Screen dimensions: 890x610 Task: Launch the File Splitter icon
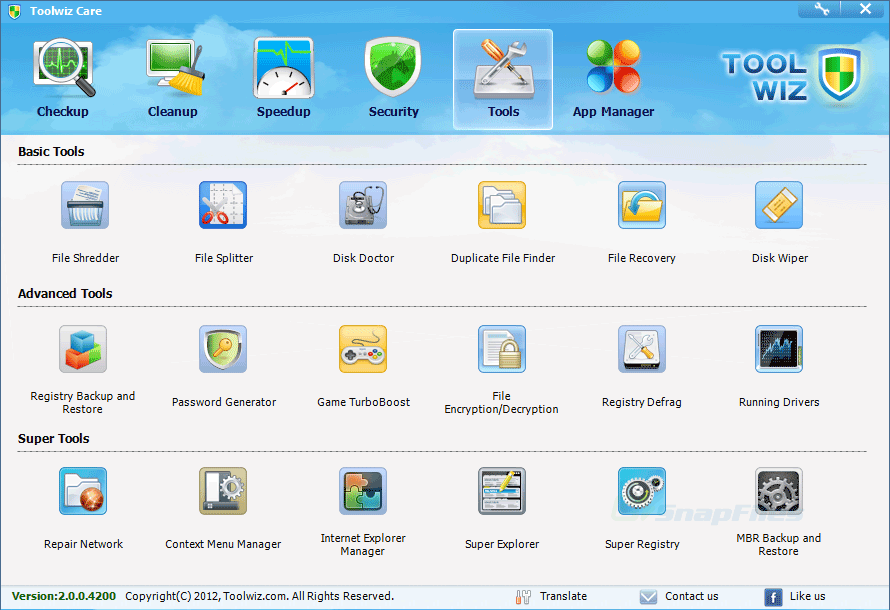[x=223, y=205]
